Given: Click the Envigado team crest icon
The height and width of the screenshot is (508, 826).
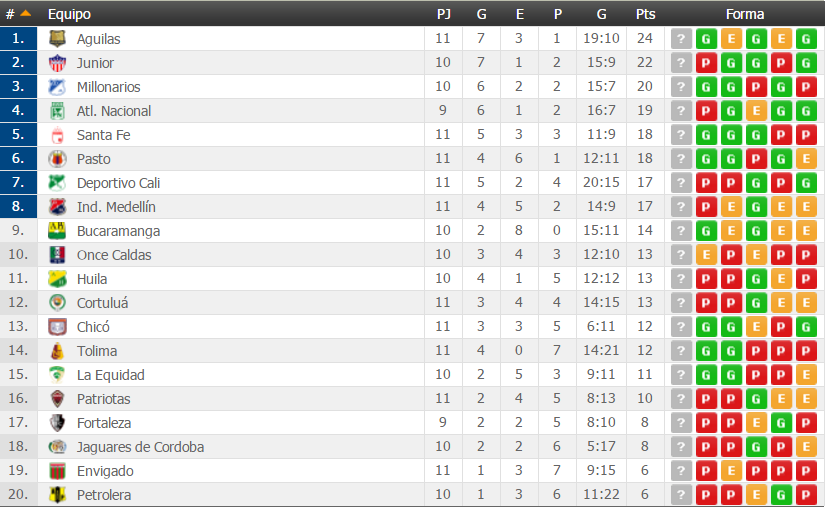Looking at the screenshot, I should coord(57,471).
